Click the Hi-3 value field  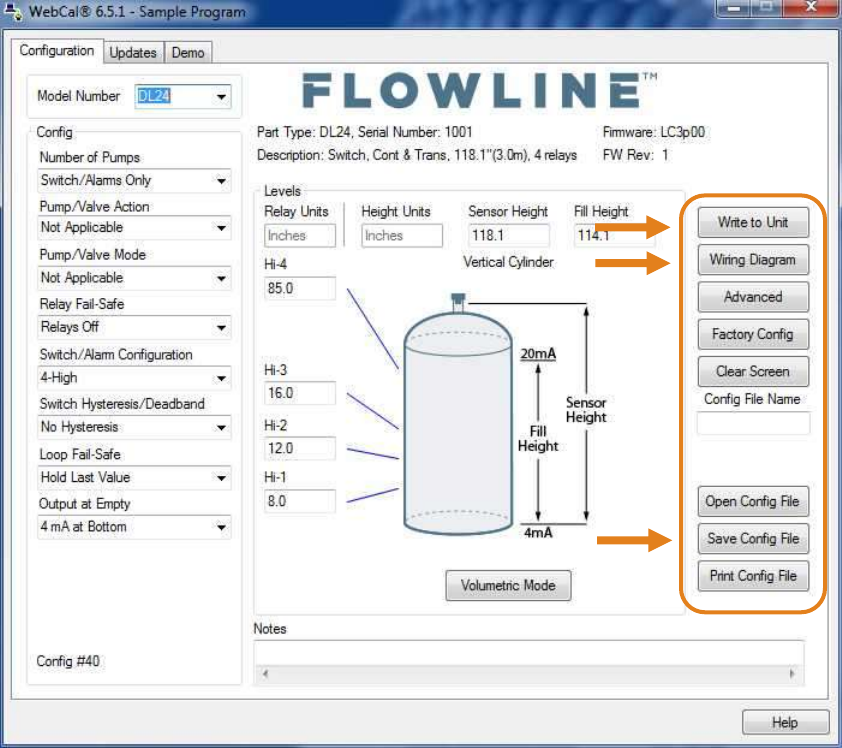[x=300, y=393]
